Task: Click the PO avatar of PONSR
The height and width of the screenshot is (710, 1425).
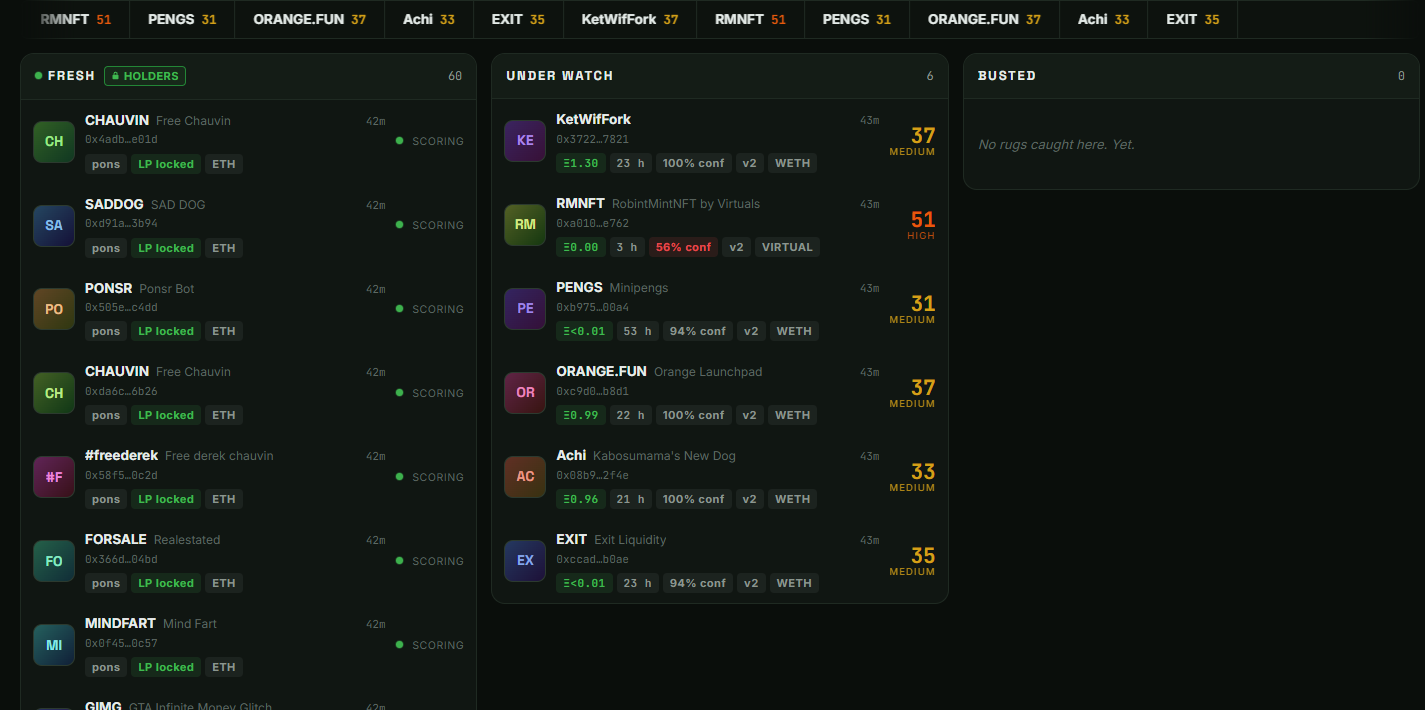Action: (54, 309)
